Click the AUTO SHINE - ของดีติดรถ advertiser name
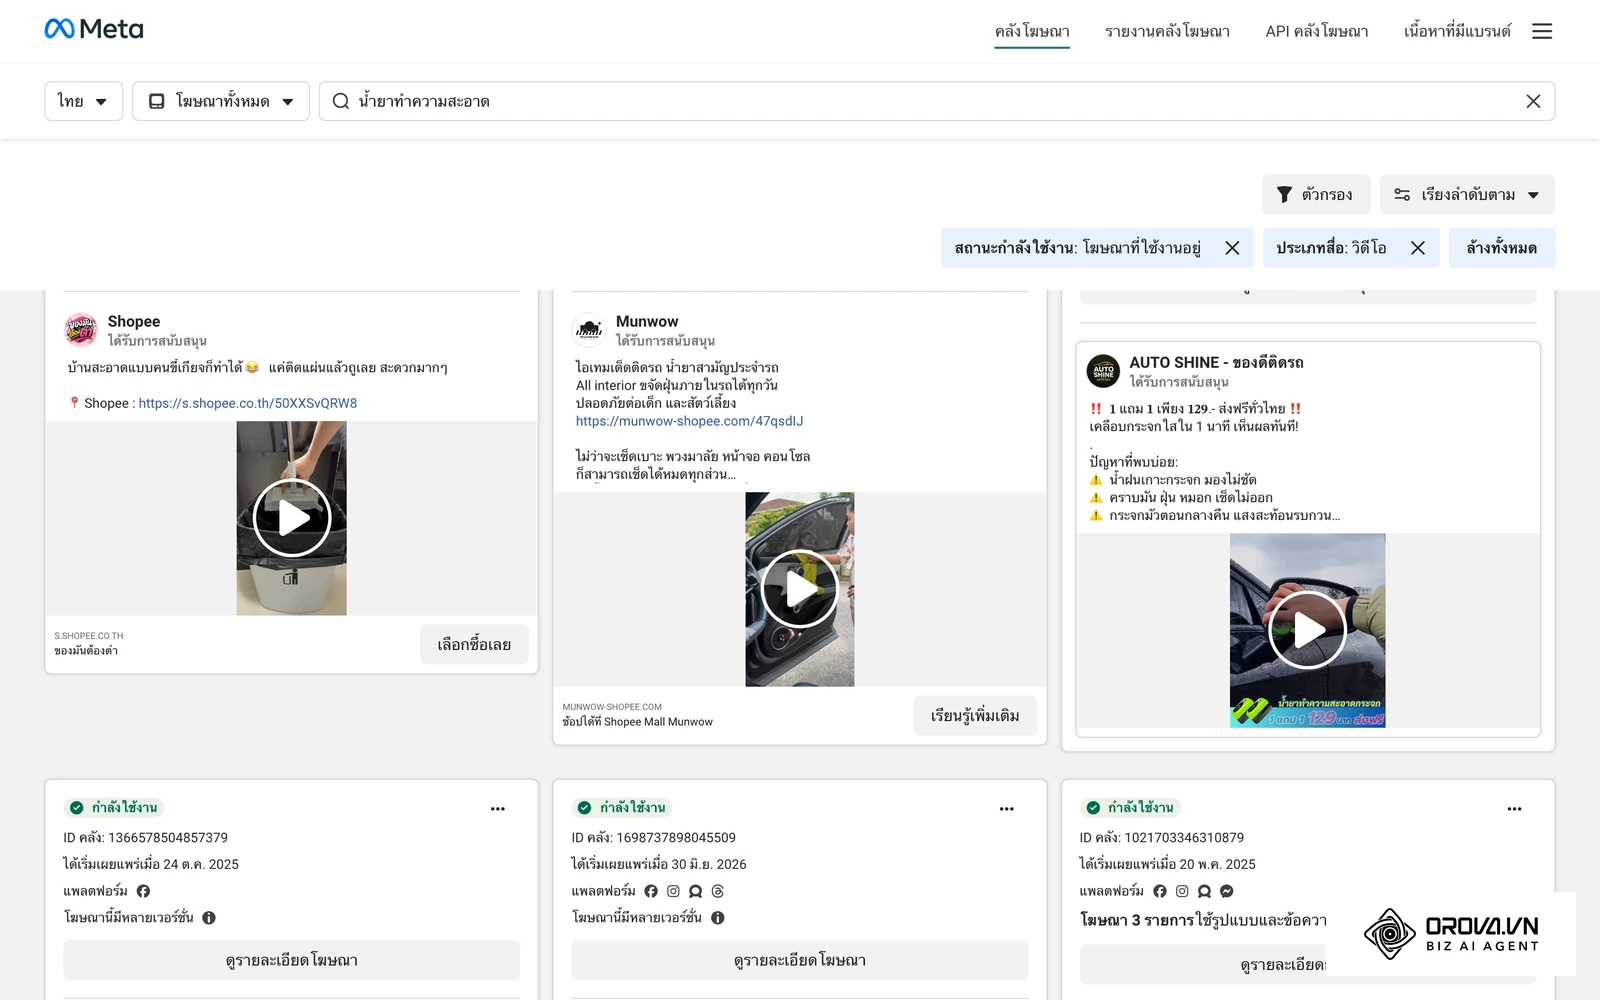 1217,362
